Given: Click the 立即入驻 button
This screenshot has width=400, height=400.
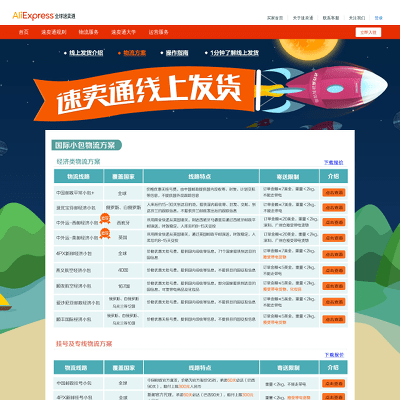Looking at the screenshot, I should point(368,32).
